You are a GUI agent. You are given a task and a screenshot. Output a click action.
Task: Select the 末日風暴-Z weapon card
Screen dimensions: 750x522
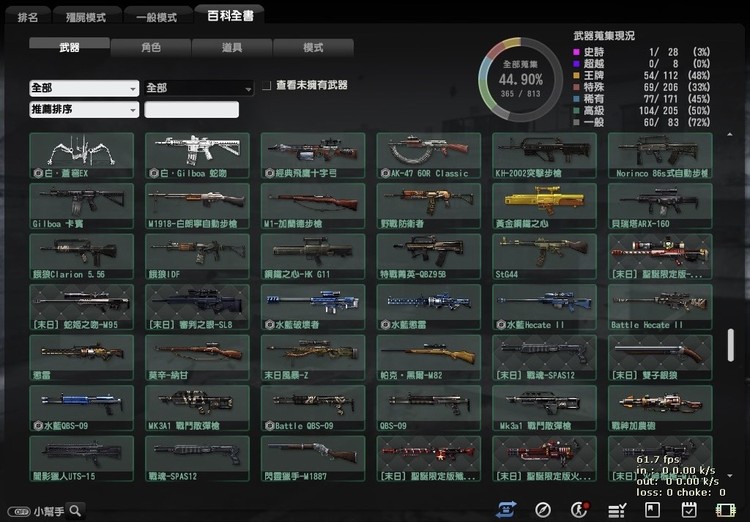tap(313, 358)
